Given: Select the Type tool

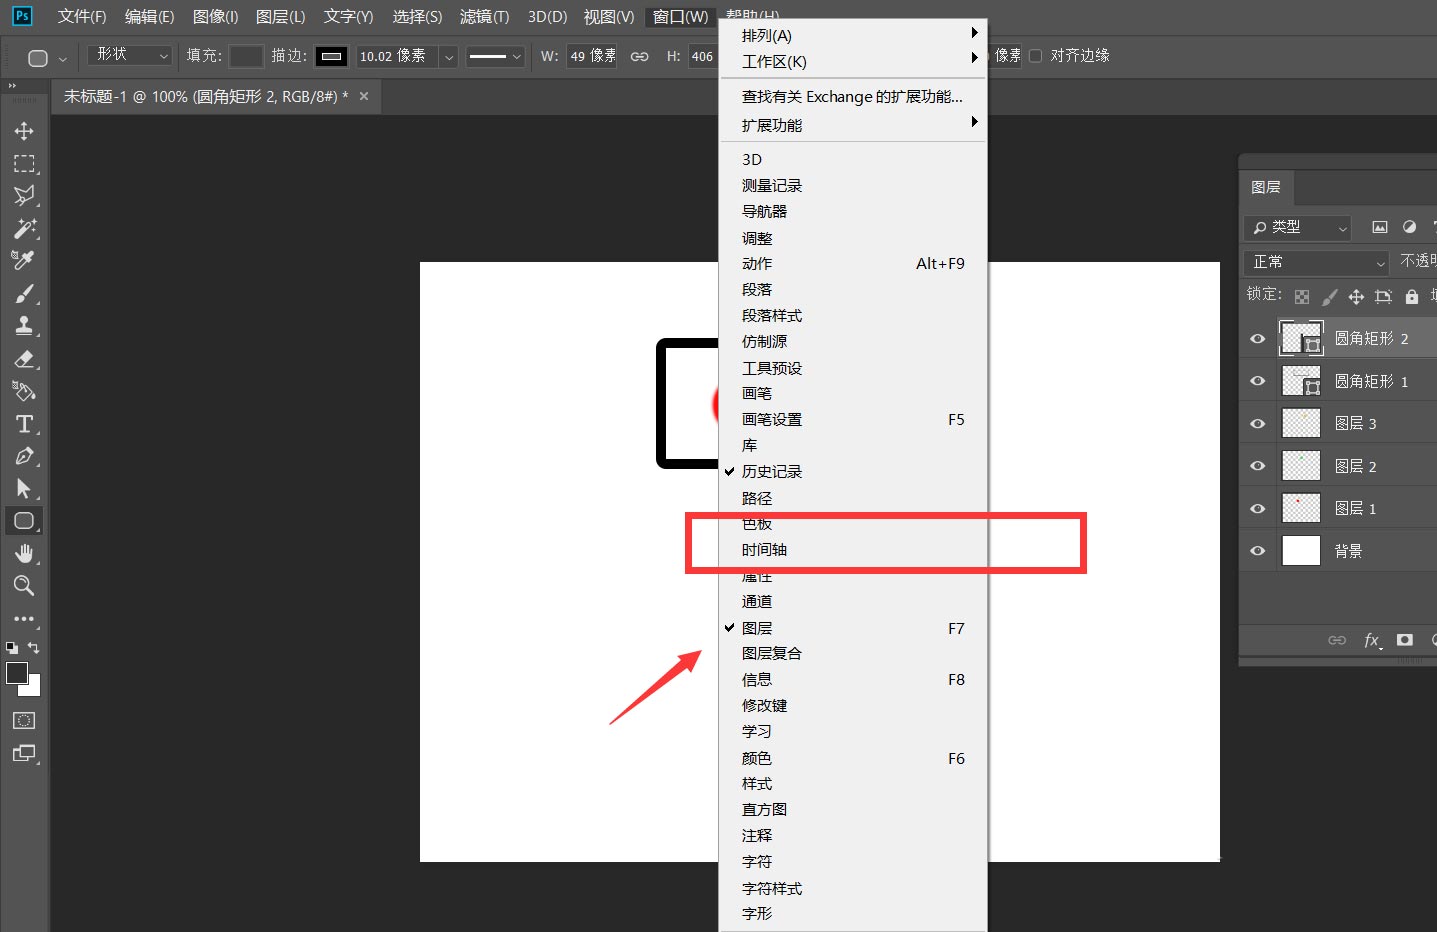Looking at the screenshot, I should [x=24, y=423].
